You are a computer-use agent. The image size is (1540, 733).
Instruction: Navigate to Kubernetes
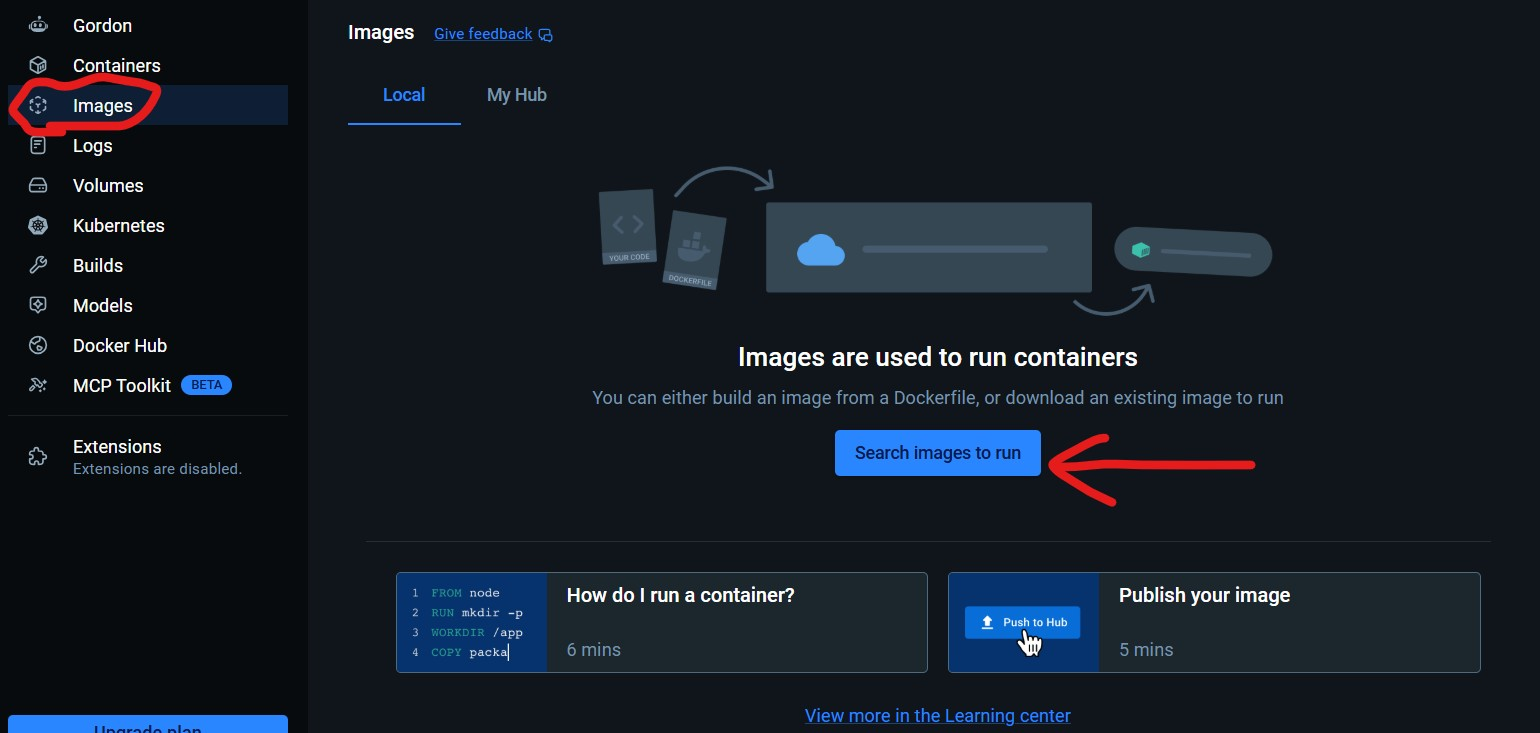[148, 225]
